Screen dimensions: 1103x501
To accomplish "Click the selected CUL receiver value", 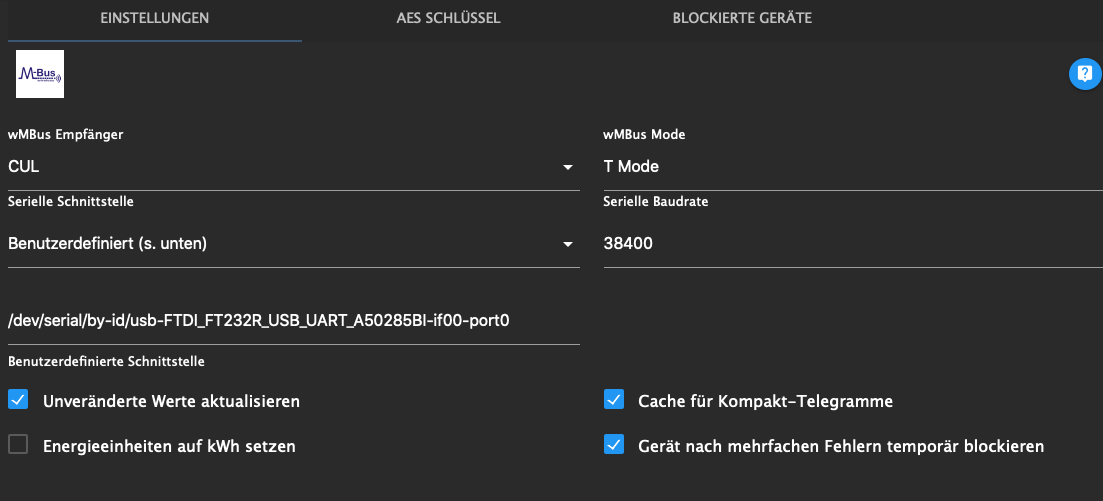I will 24,167.
